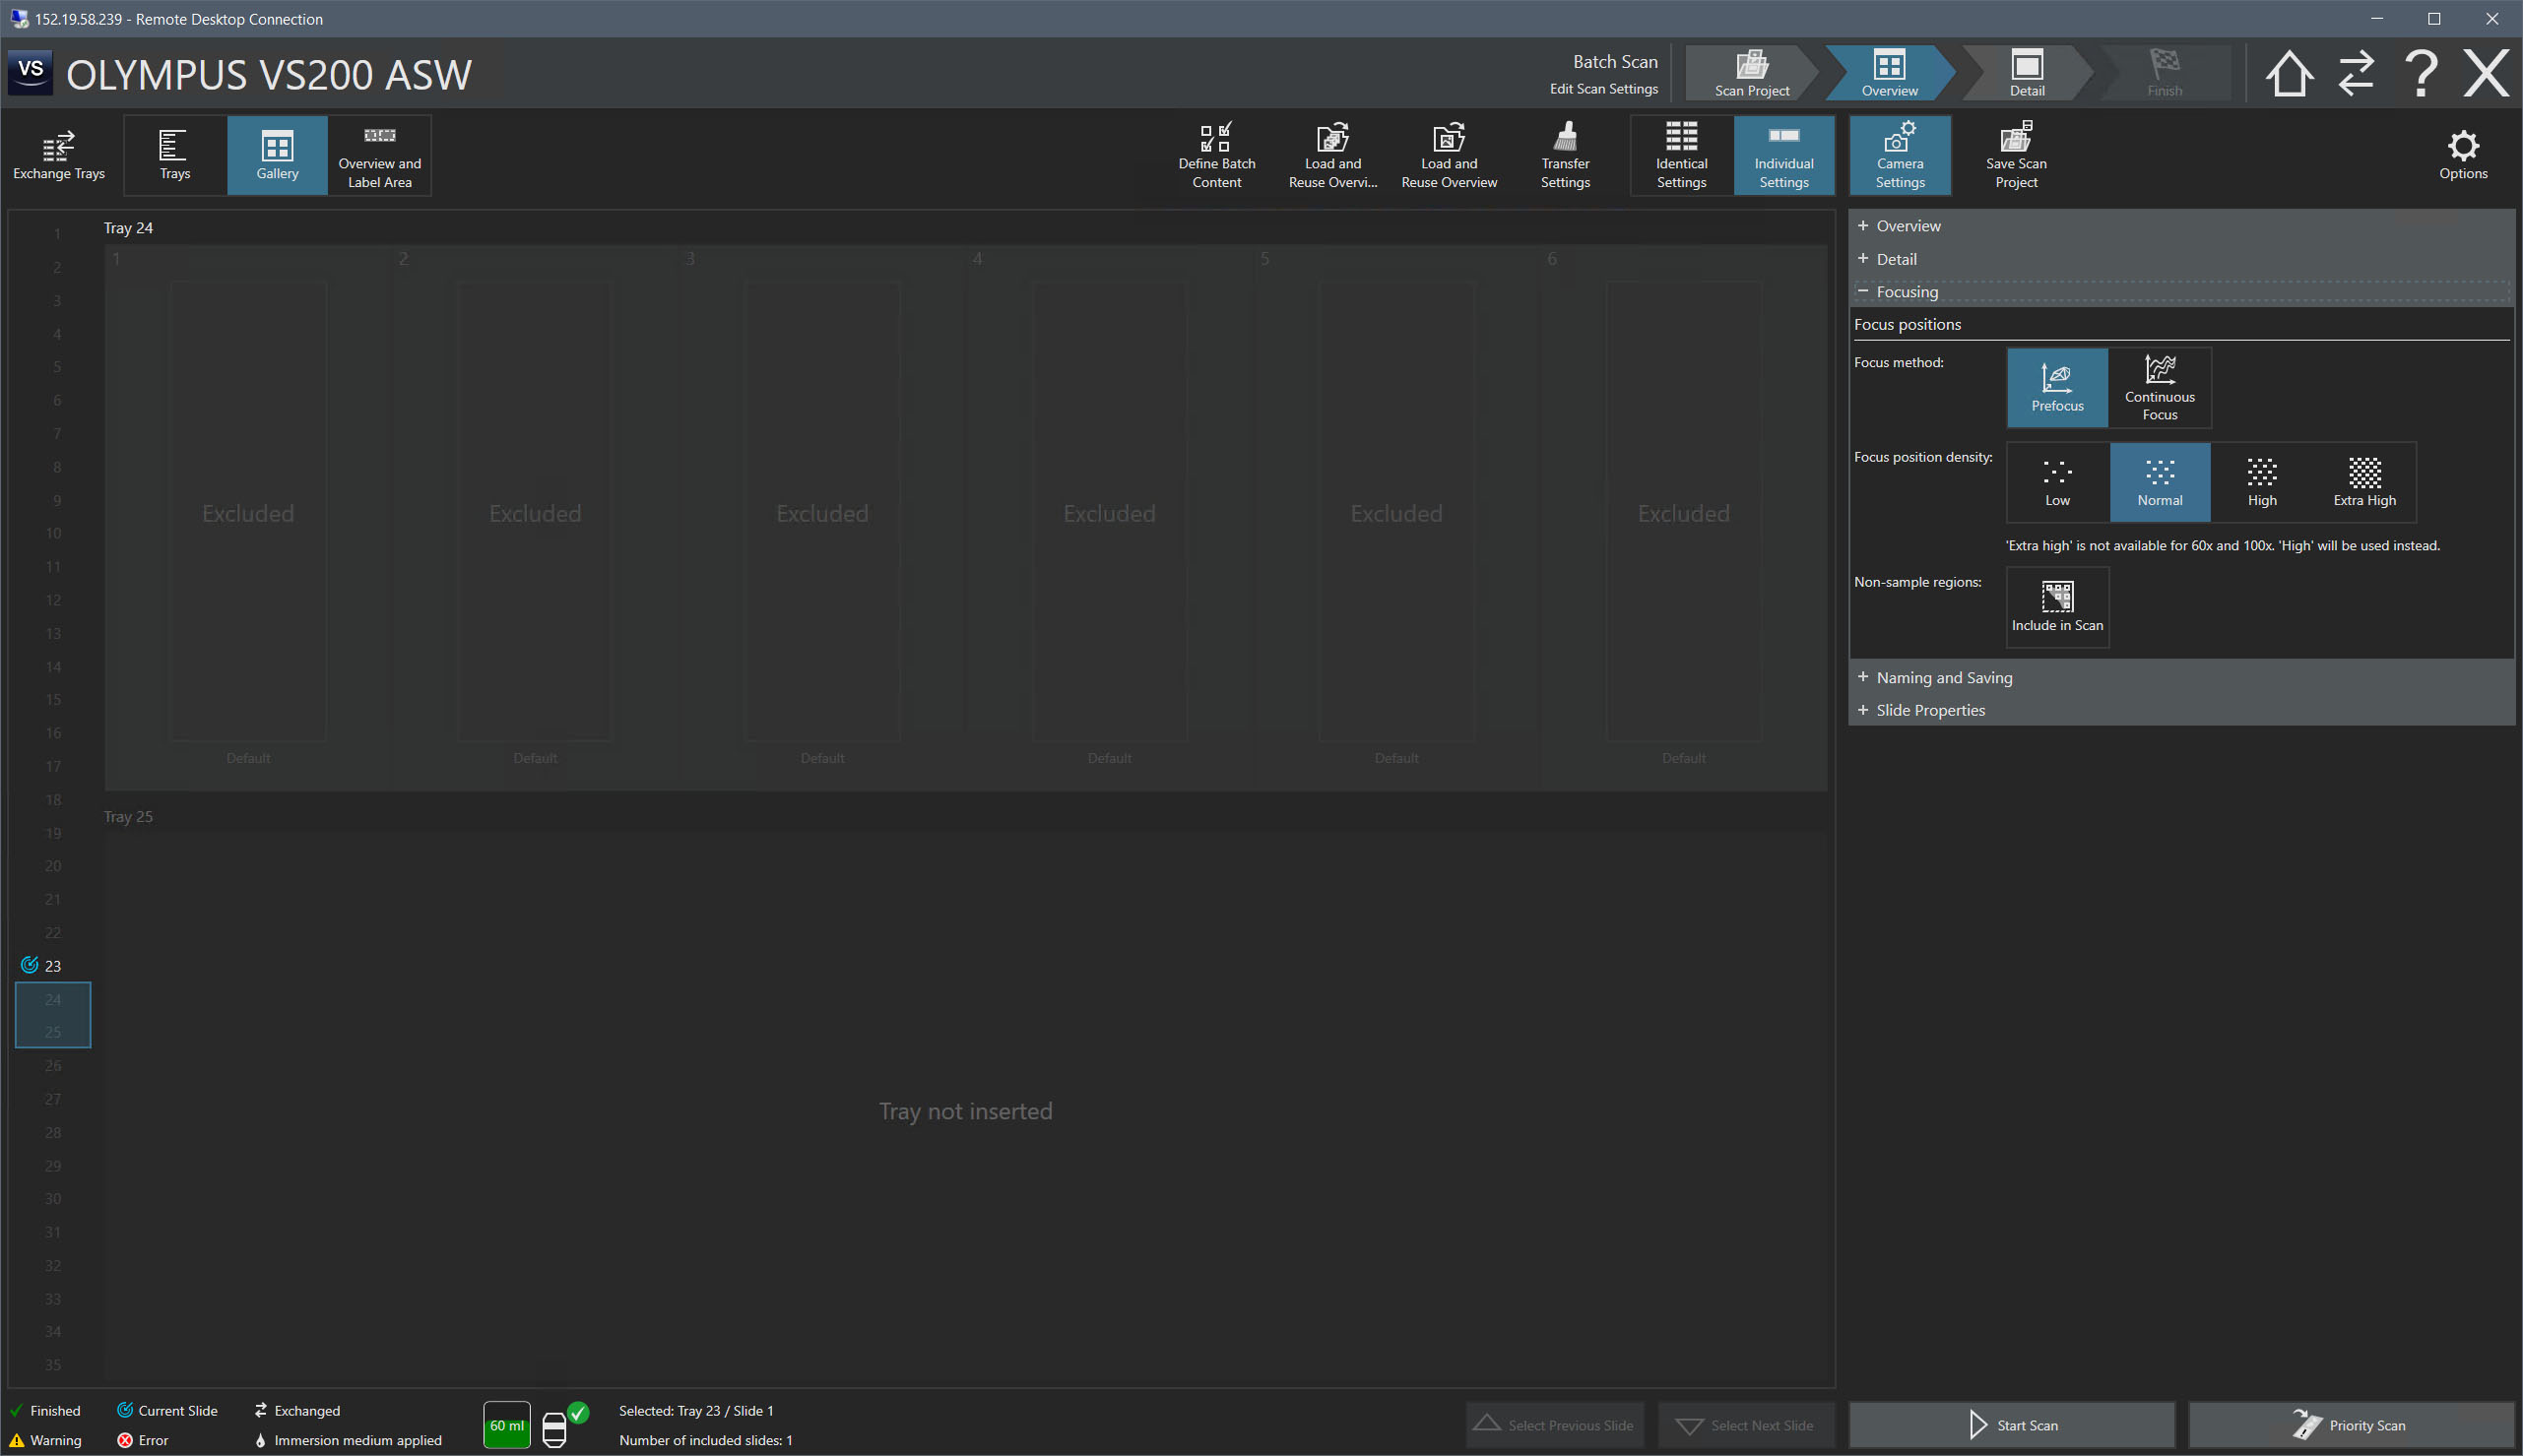This screenshot has width=2523, height=1456.
Task: Select Individual Settings mode
Action: [x=1784, y=155]
